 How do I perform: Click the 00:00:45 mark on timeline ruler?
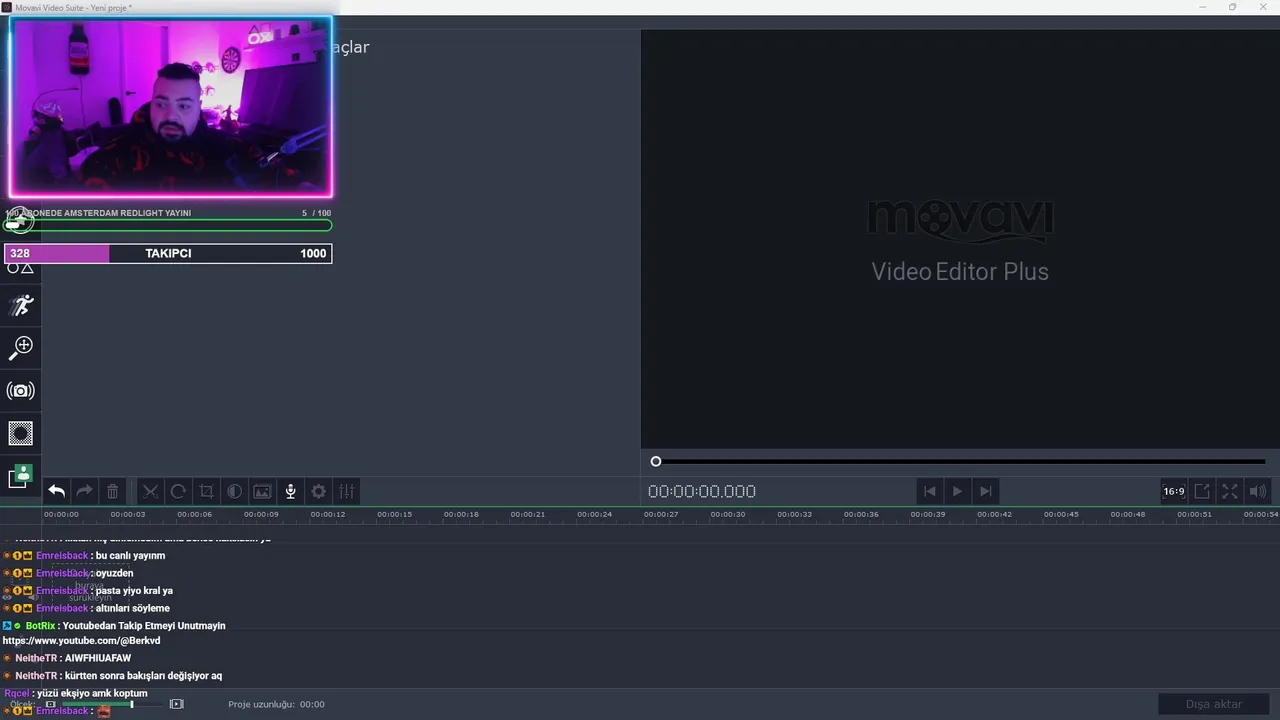(x=1061, y=514)
